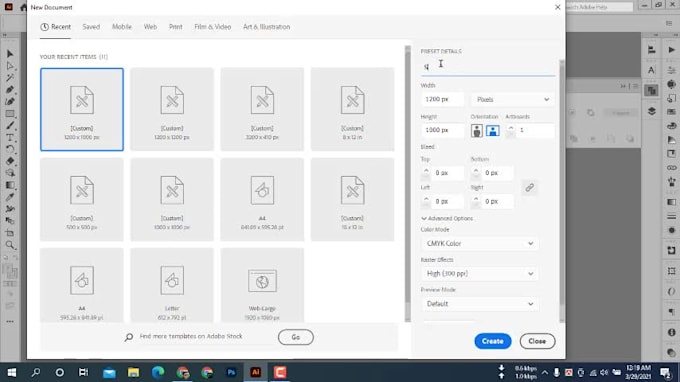
Task: Adjust the Artboards count stepper
Action: (511, 130)
